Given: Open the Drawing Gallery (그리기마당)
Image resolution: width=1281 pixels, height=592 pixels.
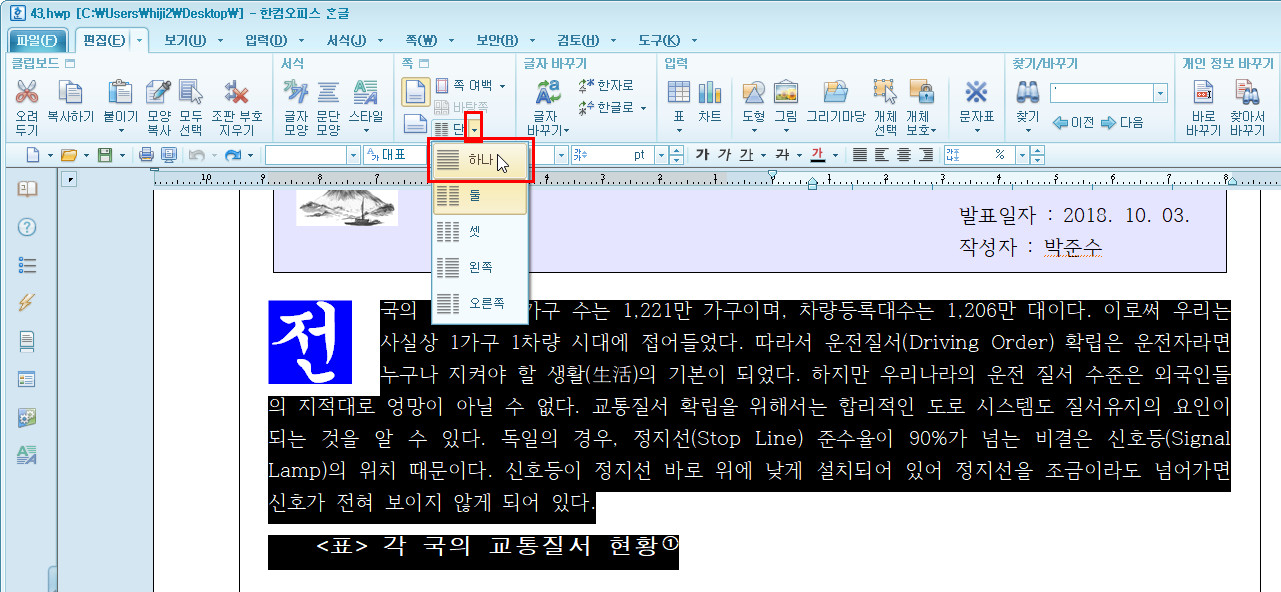Looking at the screenshot, I should coord(835,92).
